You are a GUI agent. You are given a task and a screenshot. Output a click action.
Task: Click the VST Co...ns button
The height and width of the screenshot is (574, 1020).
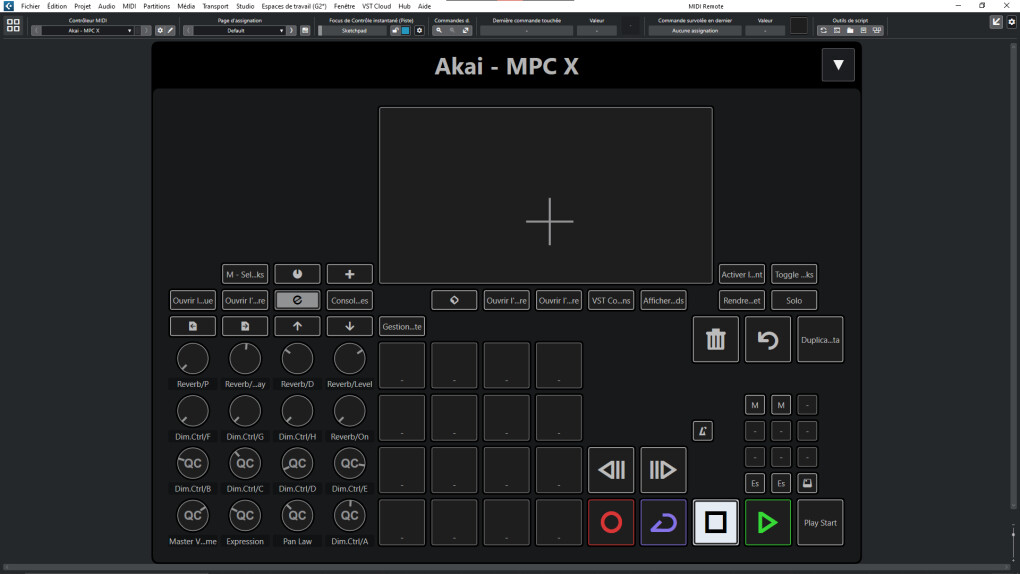[611, 300]
